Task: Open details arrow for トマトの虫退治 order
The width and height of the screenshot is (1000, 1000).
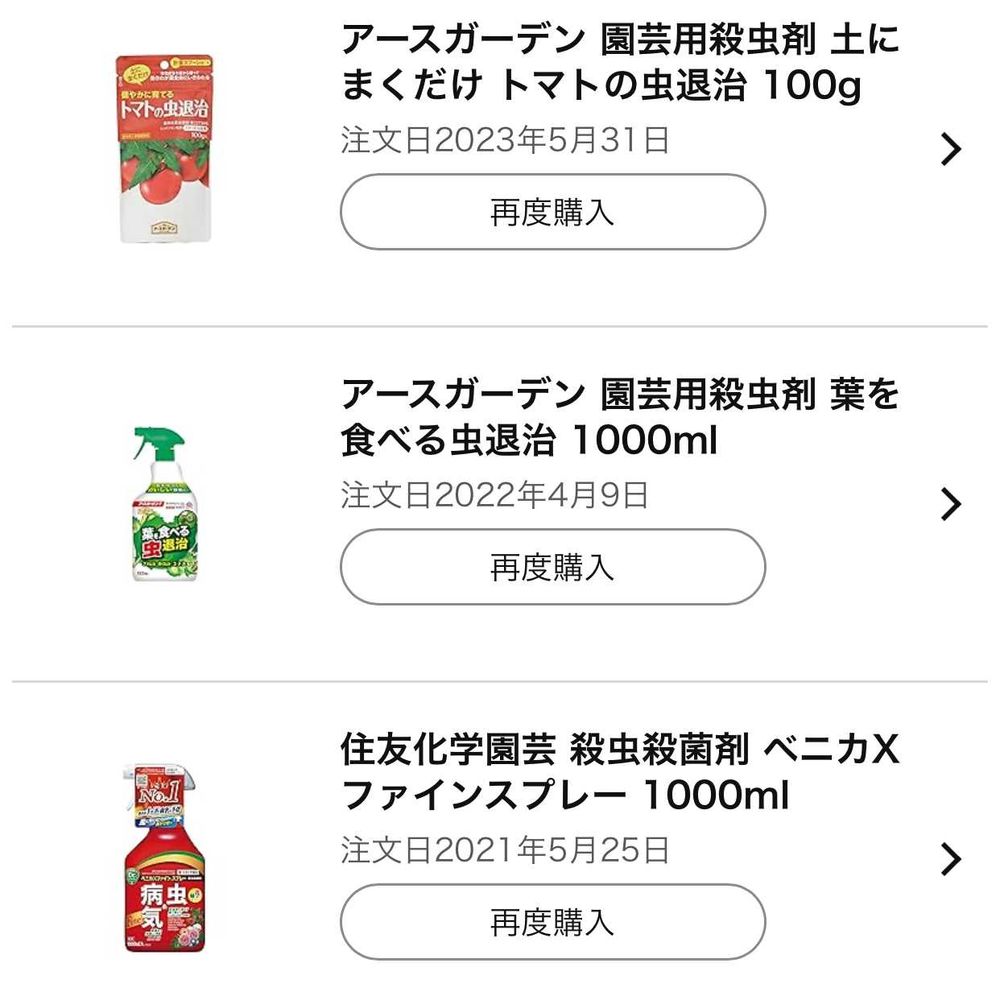Action: coord(951,149)
